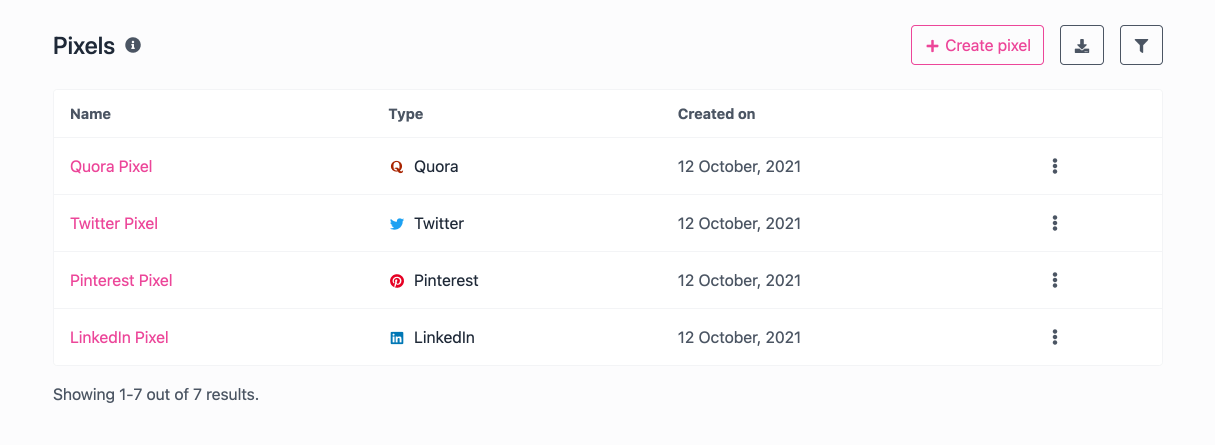Click the Type column header
The height and width of the screenshot is (445, 1215).
pos(406,114)
